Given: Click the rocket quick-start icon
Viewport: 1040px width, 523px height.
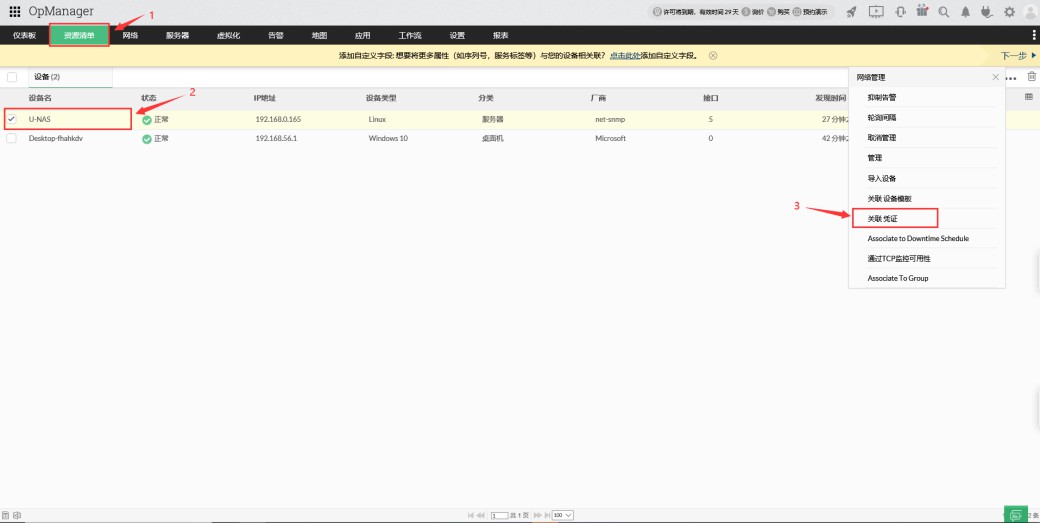Looking at the screenshot, I should point(851,12).
